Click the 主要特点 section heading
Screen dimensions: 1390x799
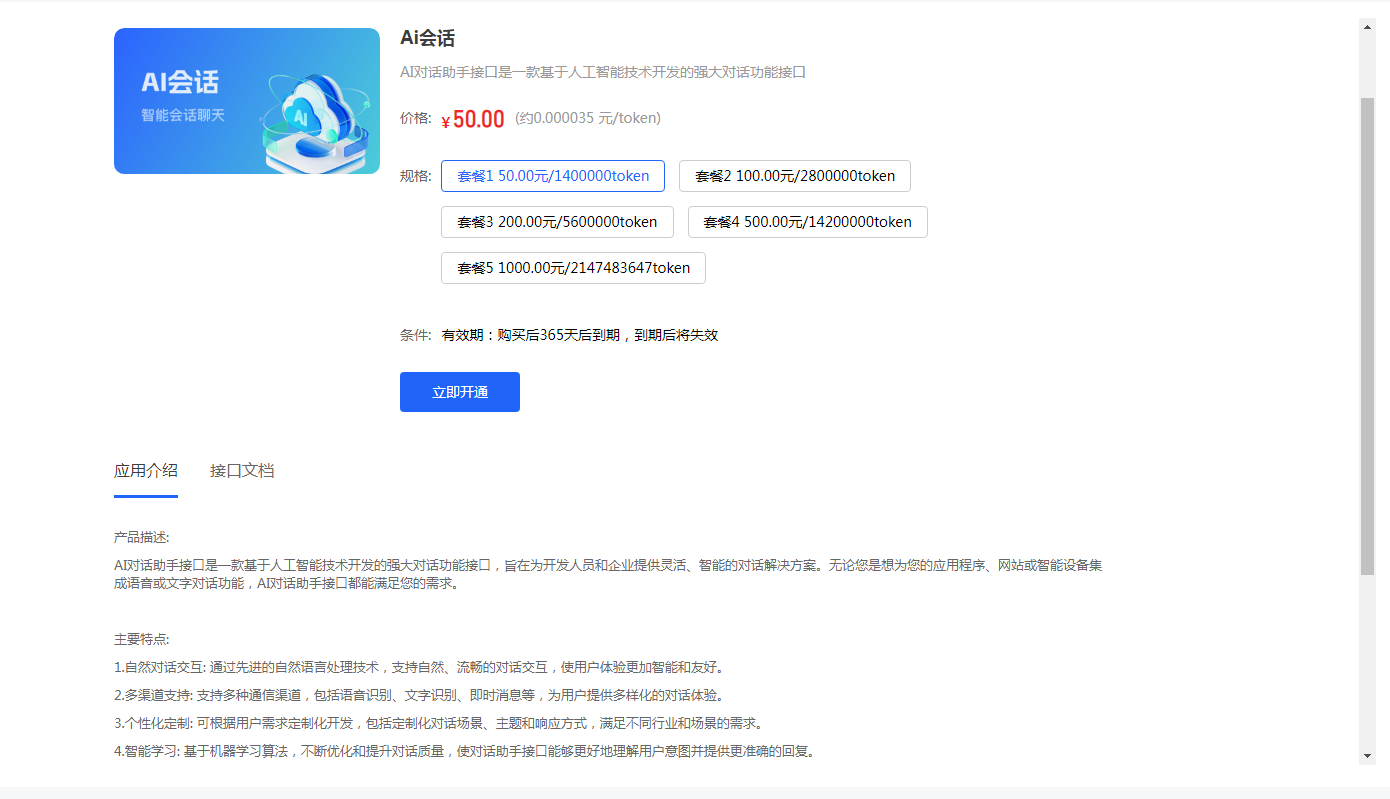point(141,637)
